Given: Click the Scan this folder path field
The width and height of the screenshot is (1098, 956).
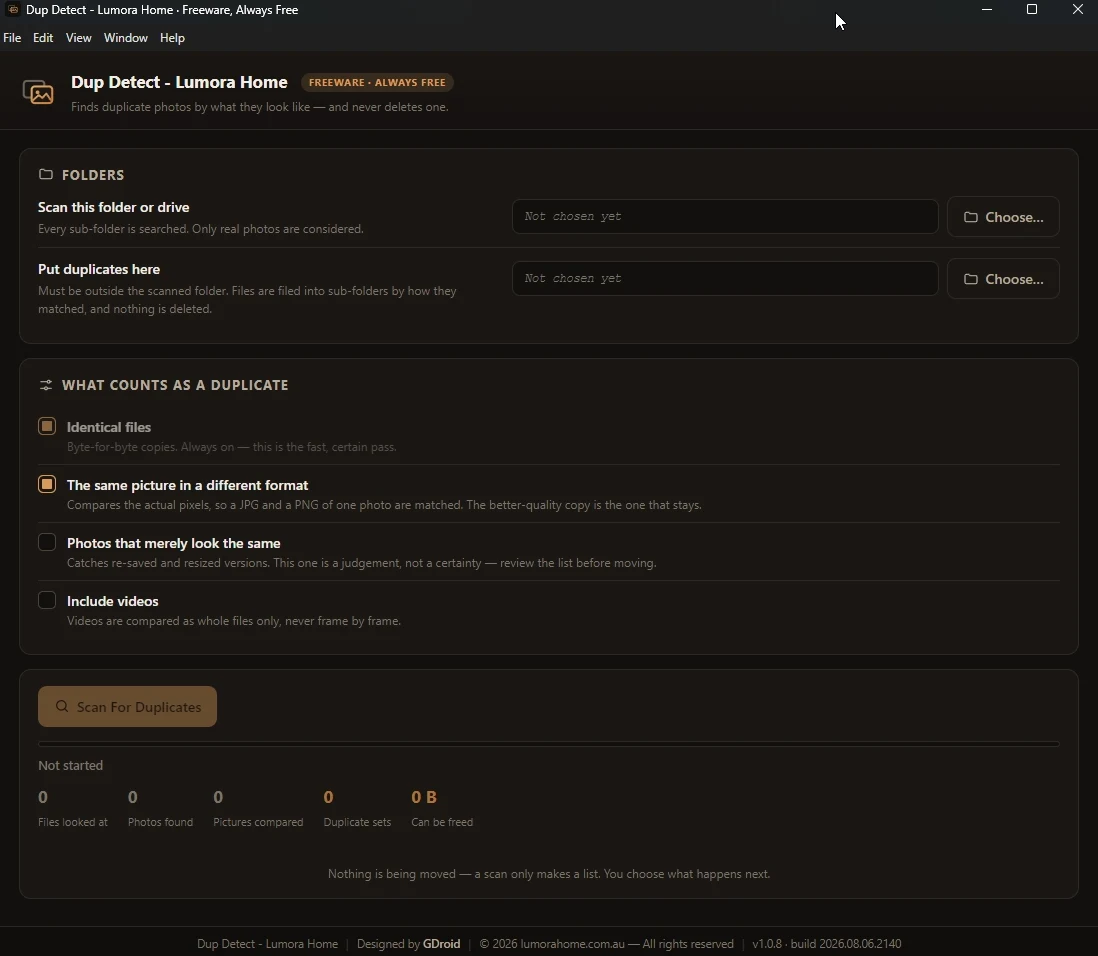Looking at the screenshot, I should click(725, 216).
